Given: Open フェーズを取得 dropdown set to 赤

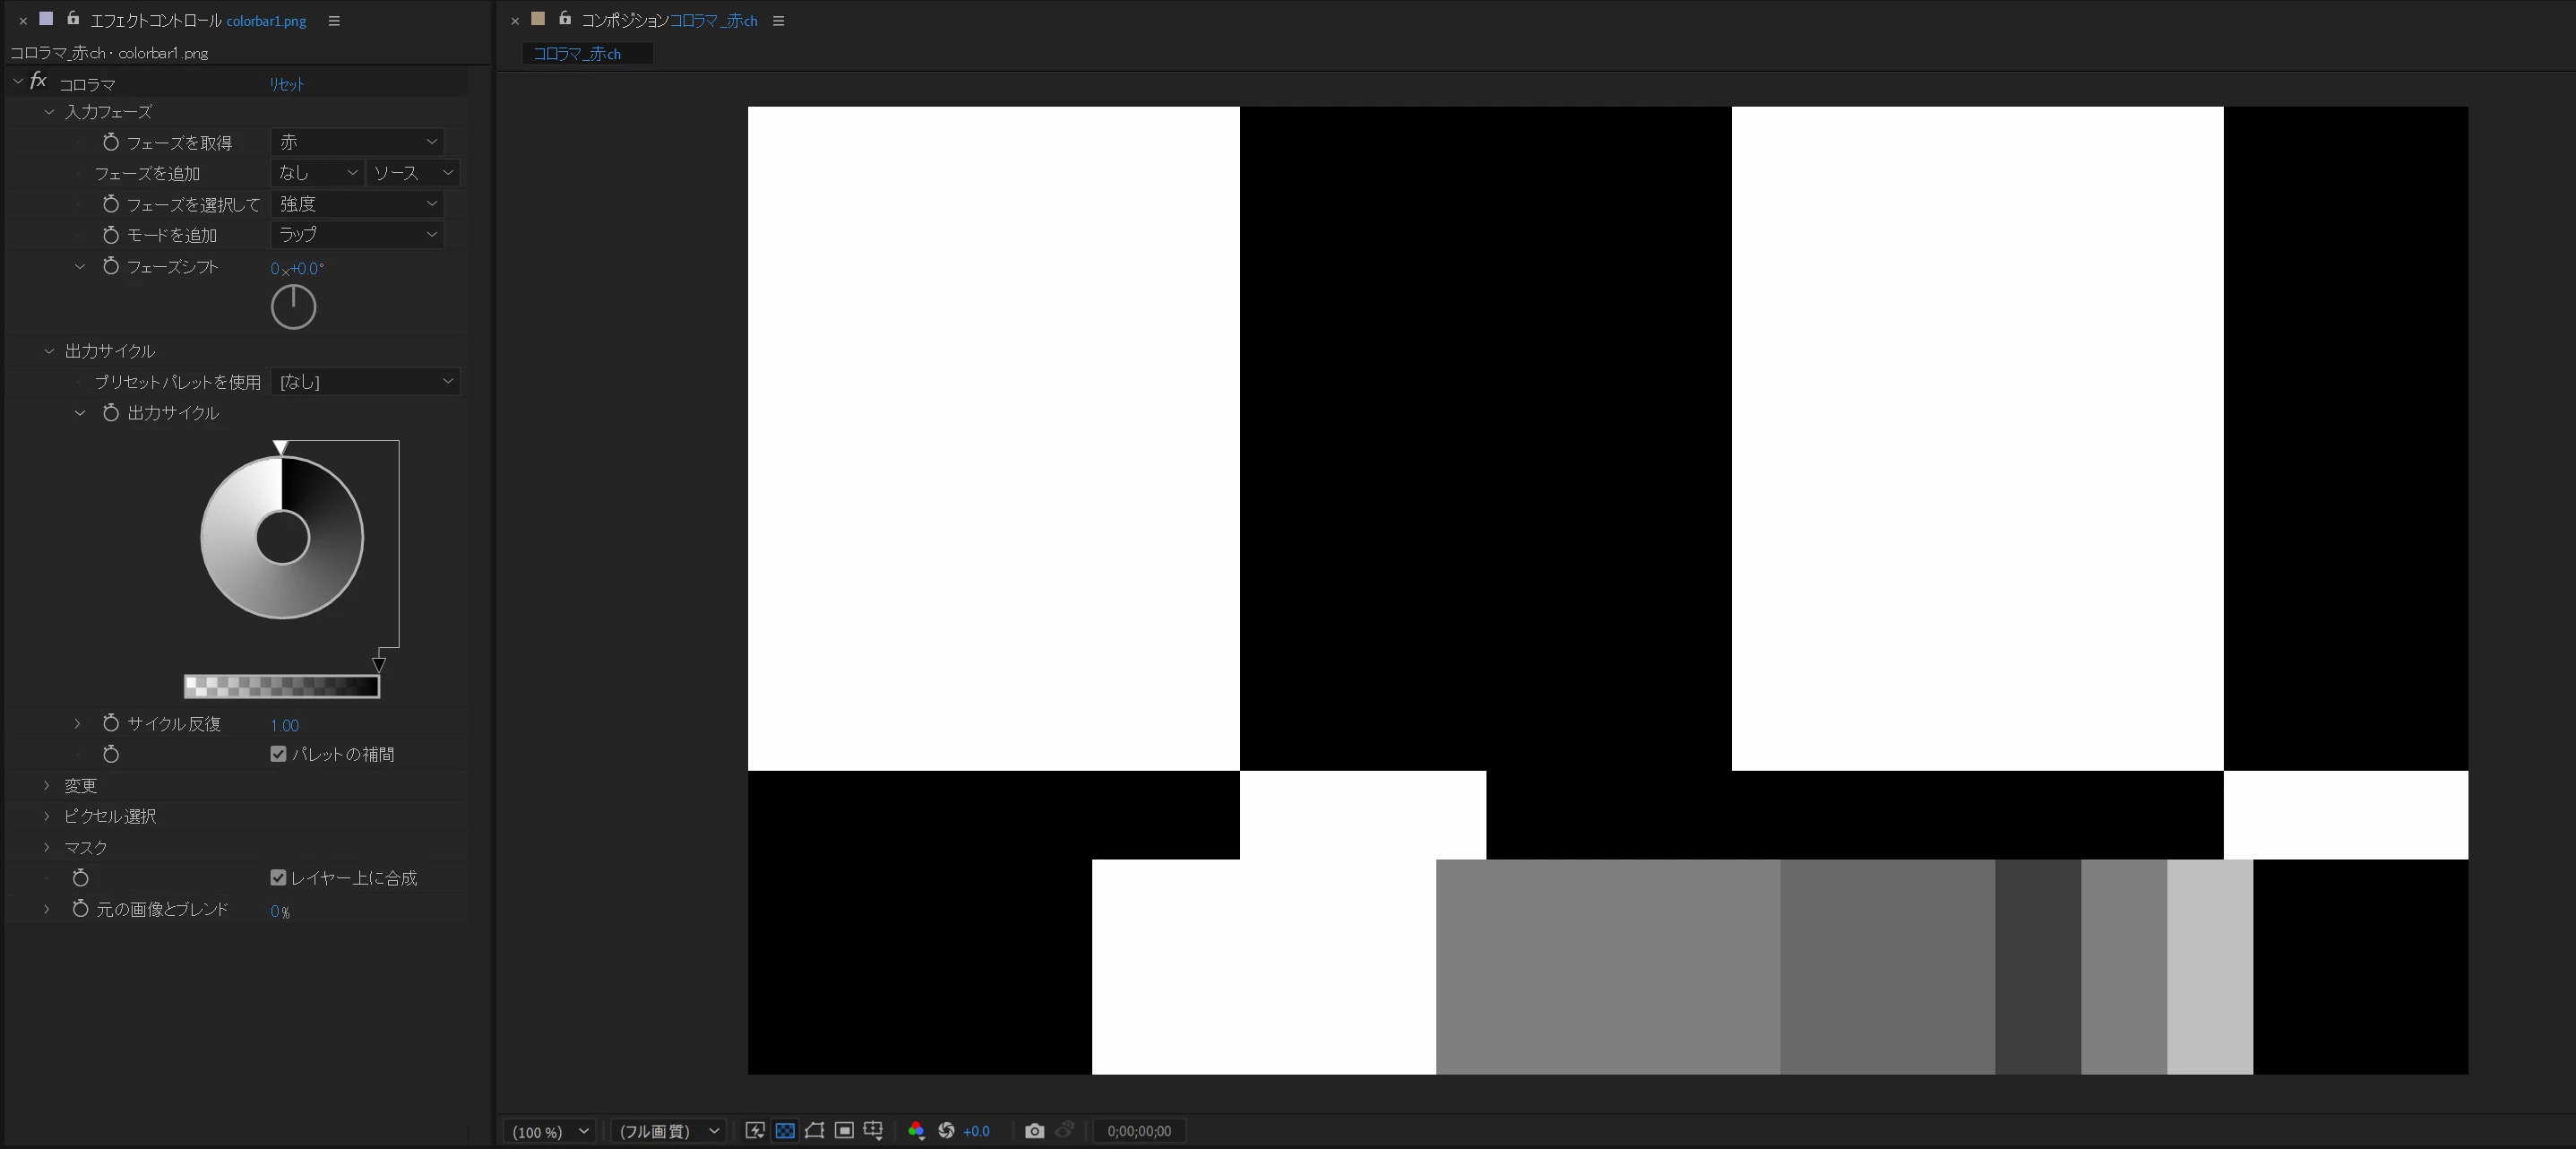Looking at the screenshot, I should click(x=357, y=142).
